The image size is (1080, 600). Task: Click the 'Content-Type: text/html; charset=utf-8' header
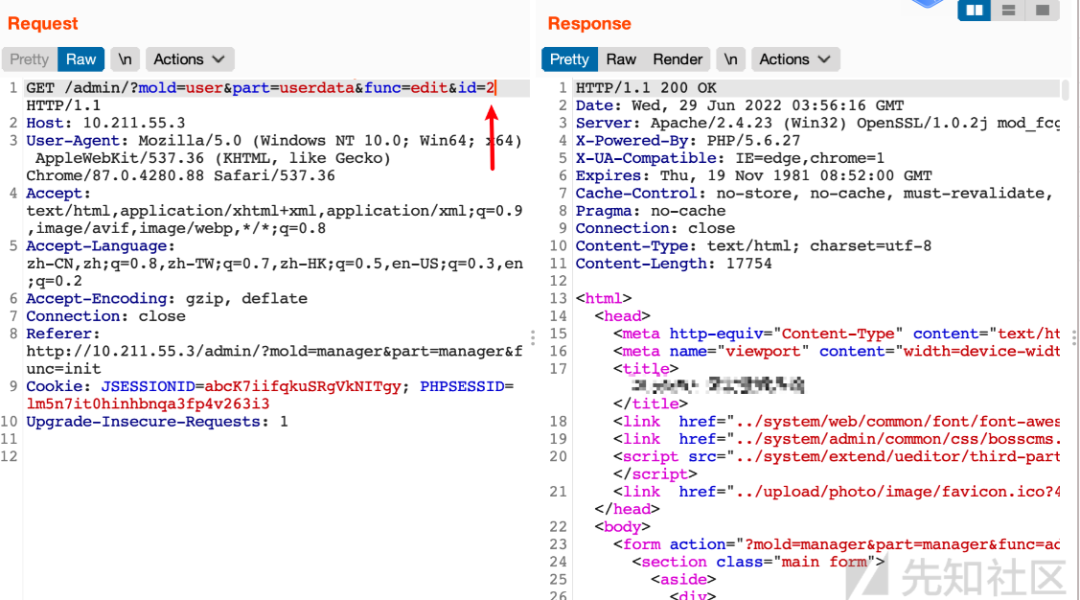coord(754,246)
